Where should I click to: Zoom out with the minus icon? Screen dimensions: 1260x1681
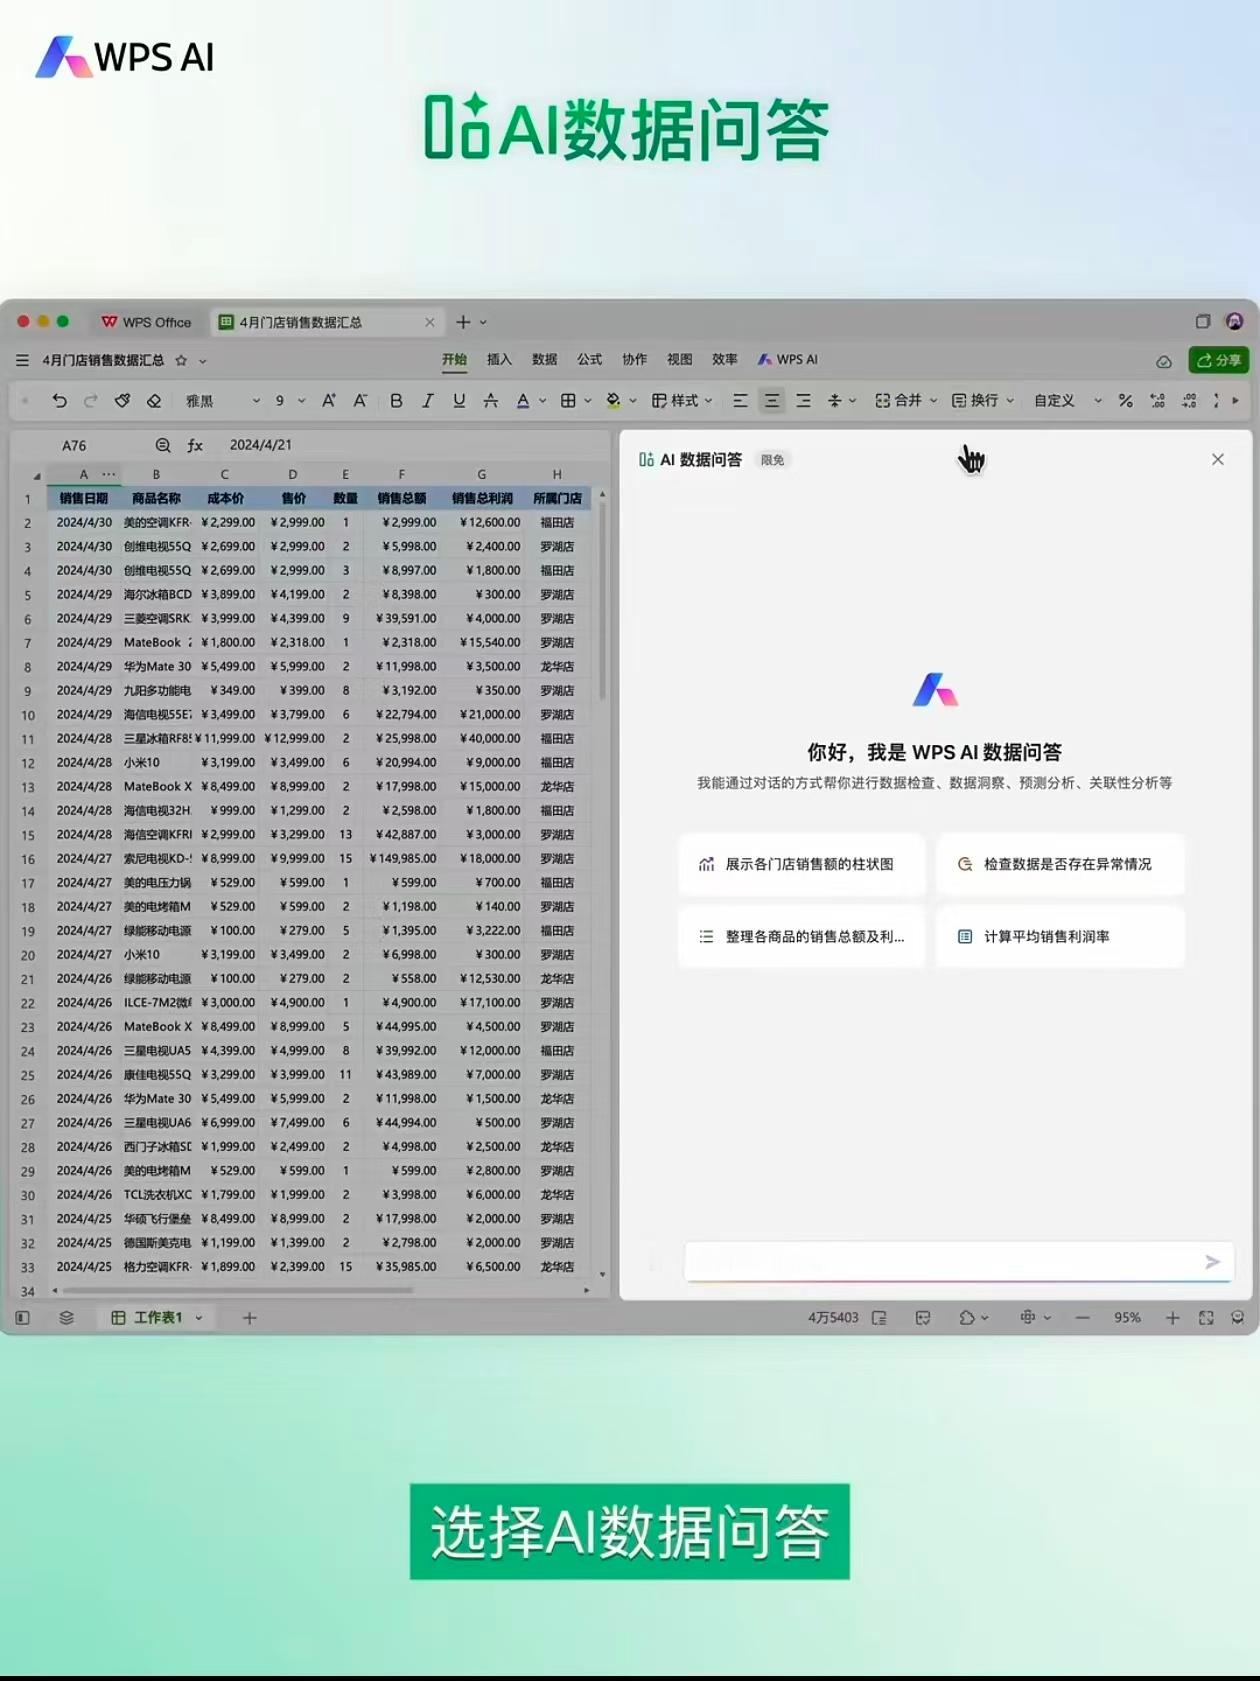(1083, 1318)
